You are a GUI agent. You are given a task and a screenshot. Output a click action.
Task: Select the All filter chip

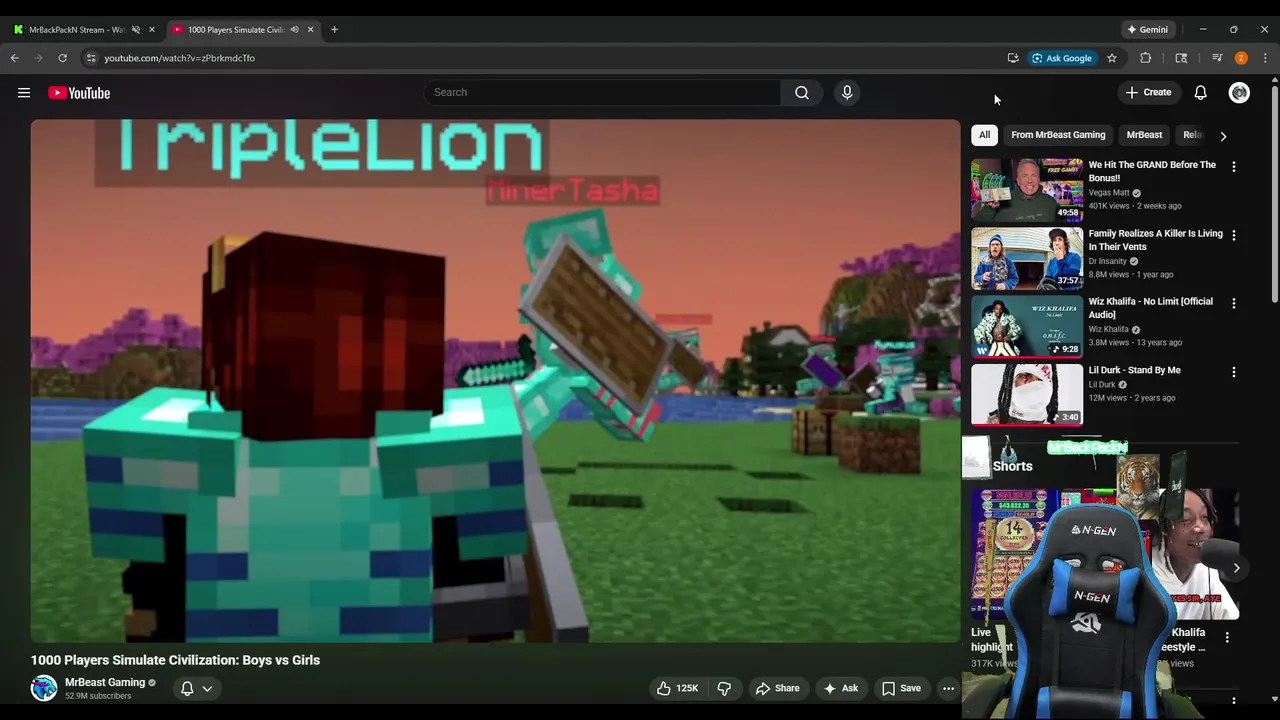(x=984, y=135)
